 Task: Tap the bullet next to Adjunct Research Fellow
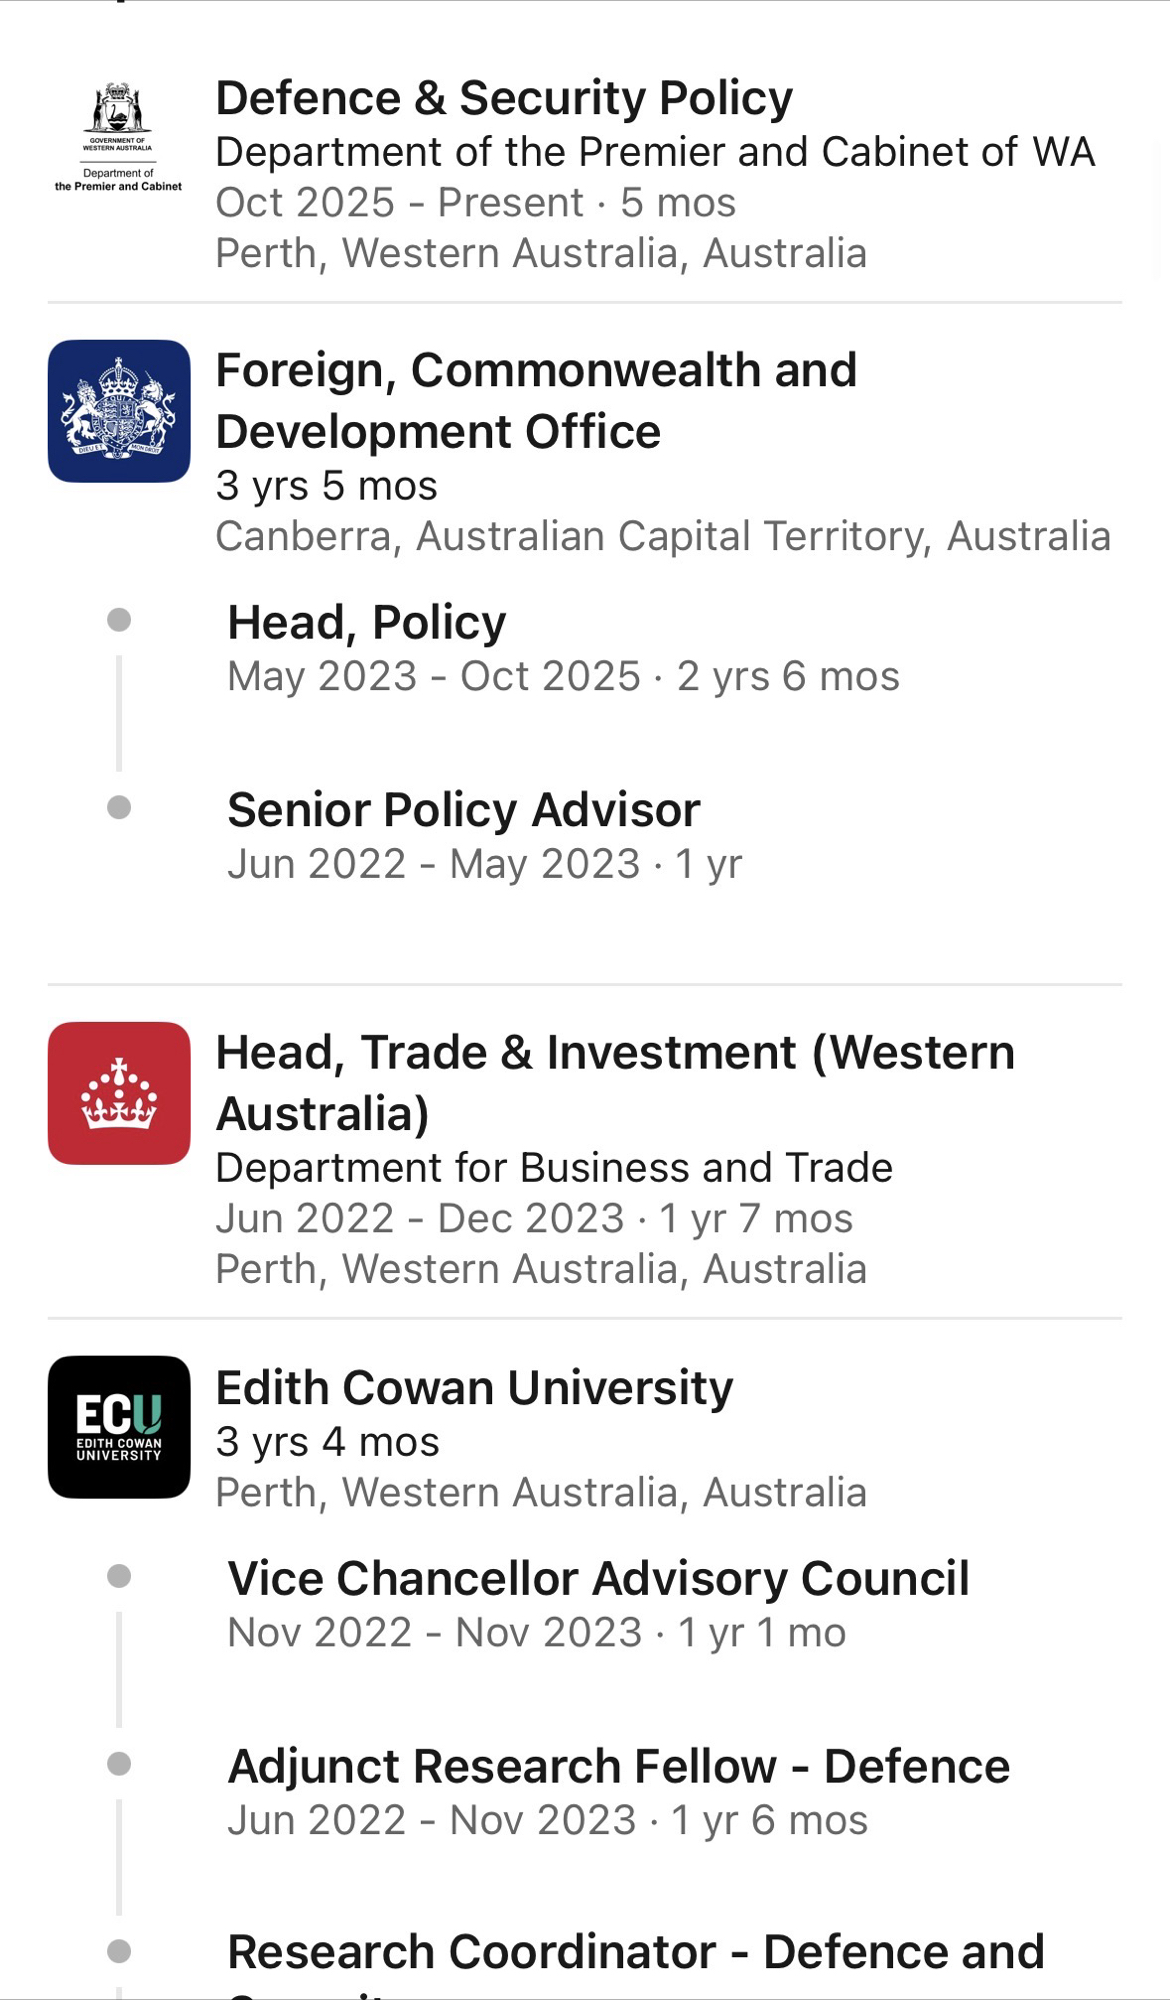point(119,1763)
